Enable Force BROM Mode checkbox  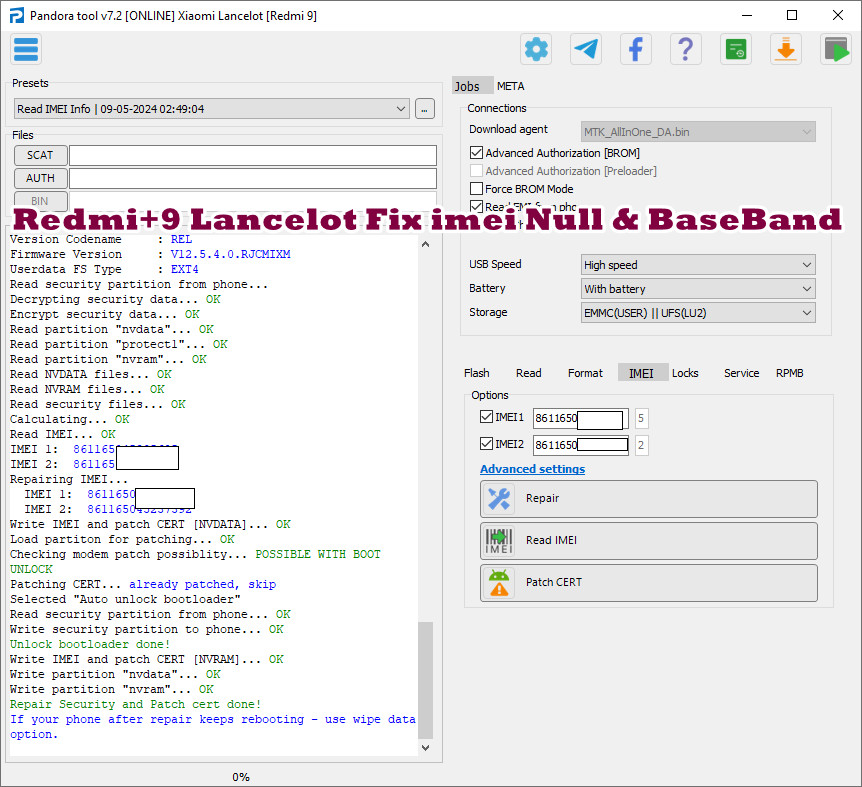click(x=477, y=189)
